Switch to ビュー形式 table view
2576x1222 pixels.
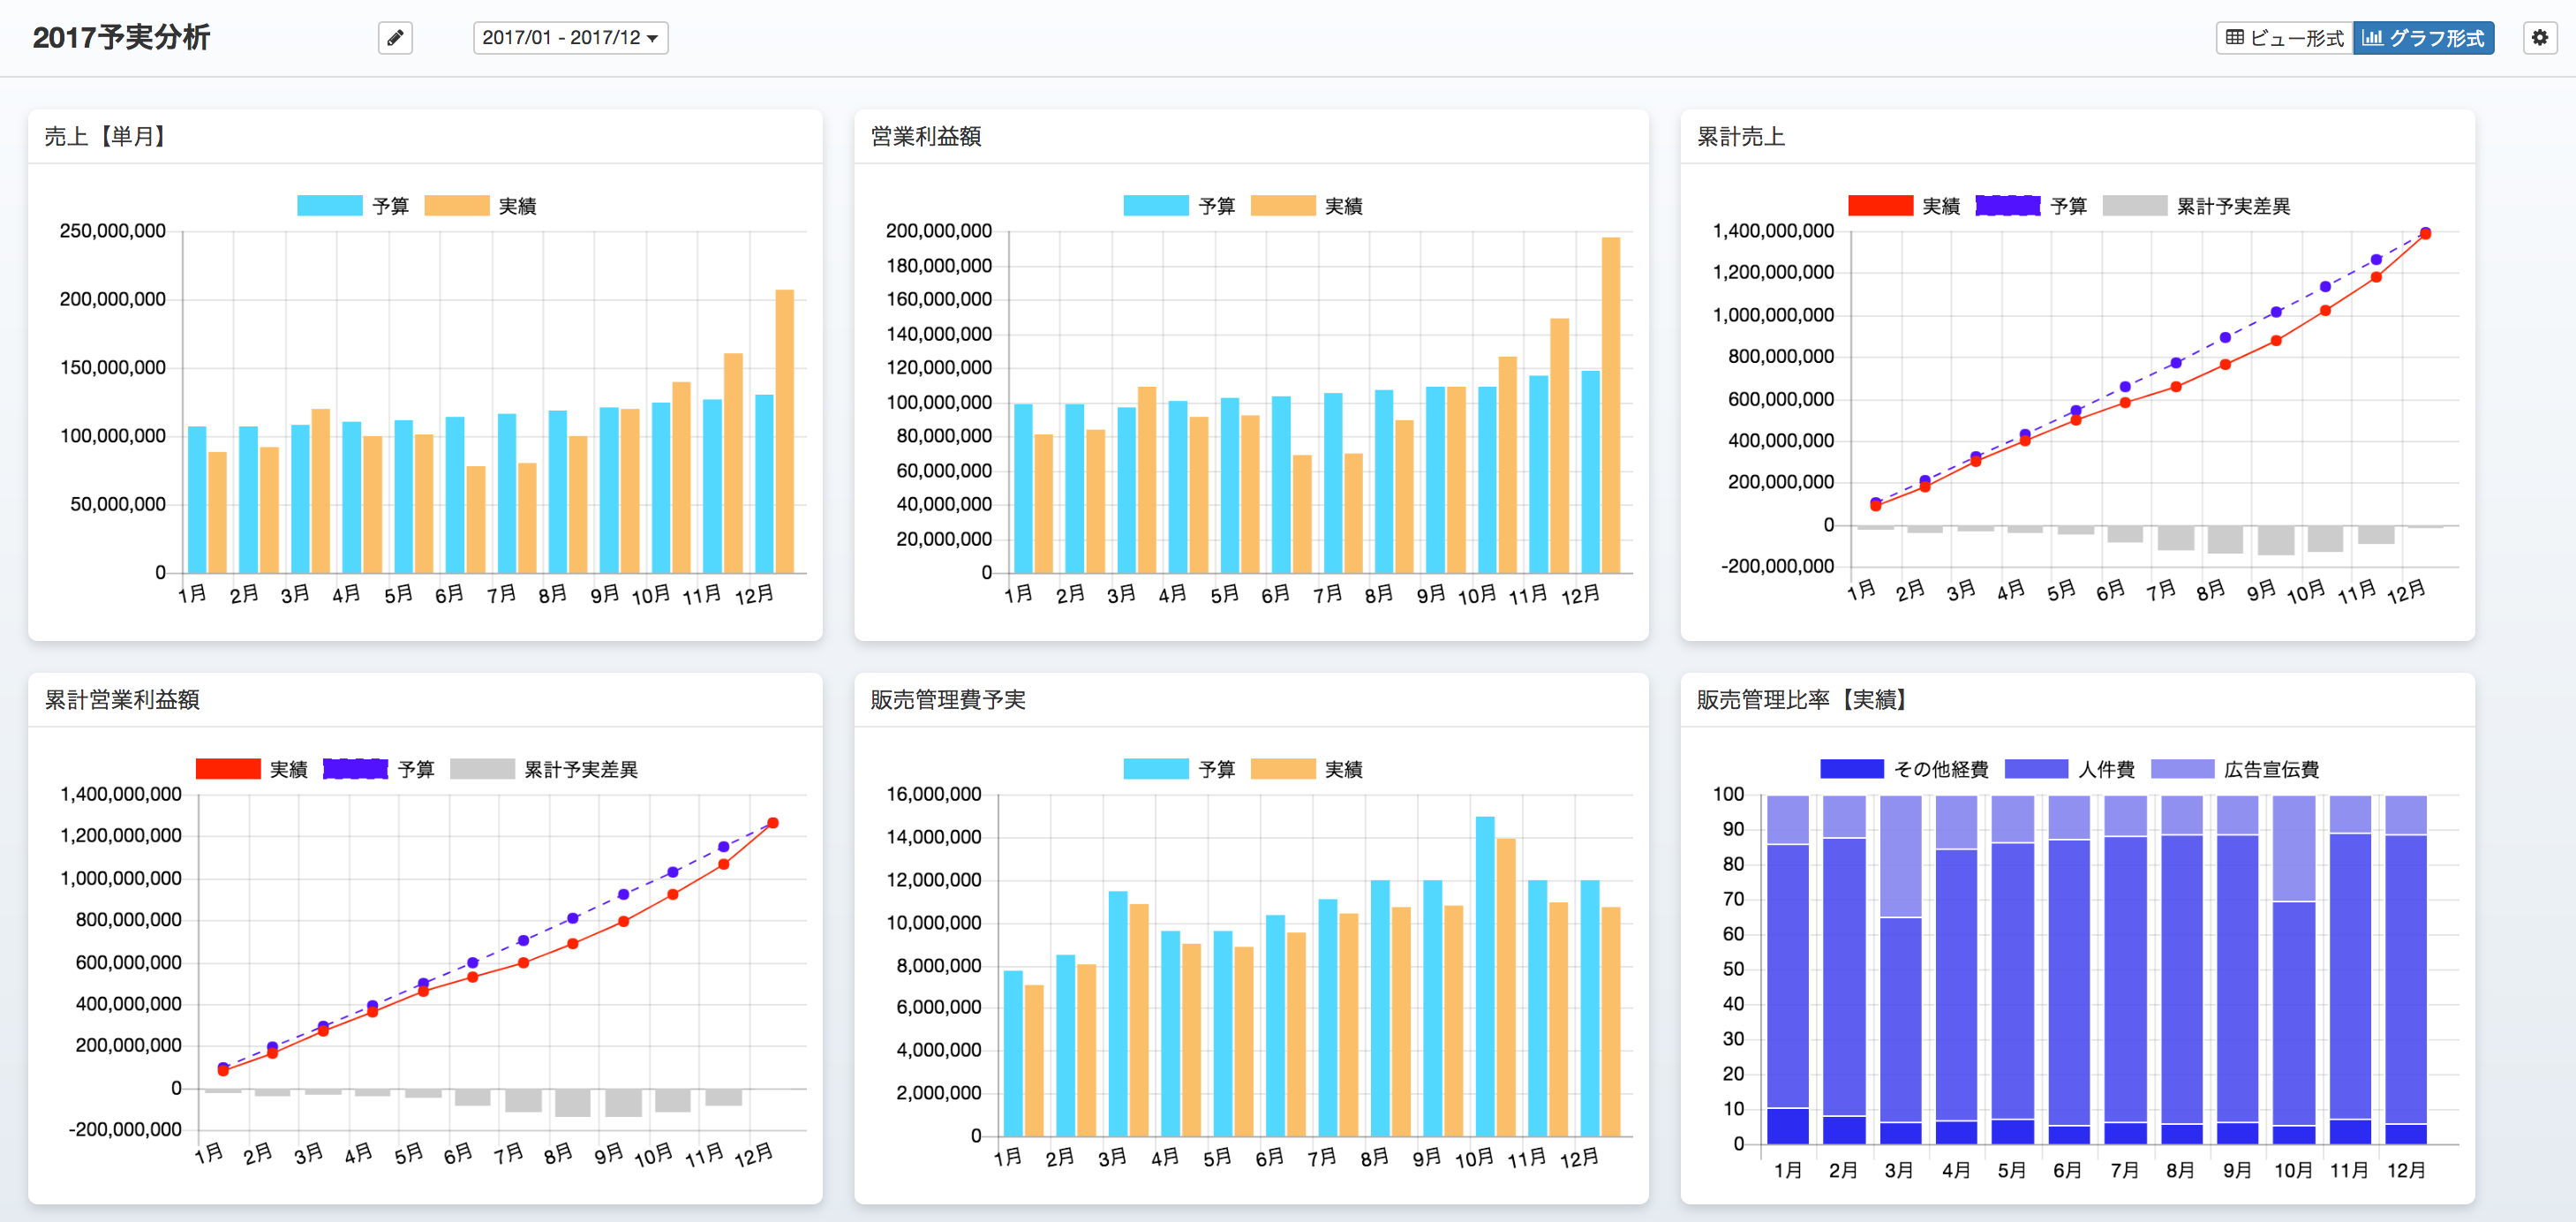(x=2284, y=38)
